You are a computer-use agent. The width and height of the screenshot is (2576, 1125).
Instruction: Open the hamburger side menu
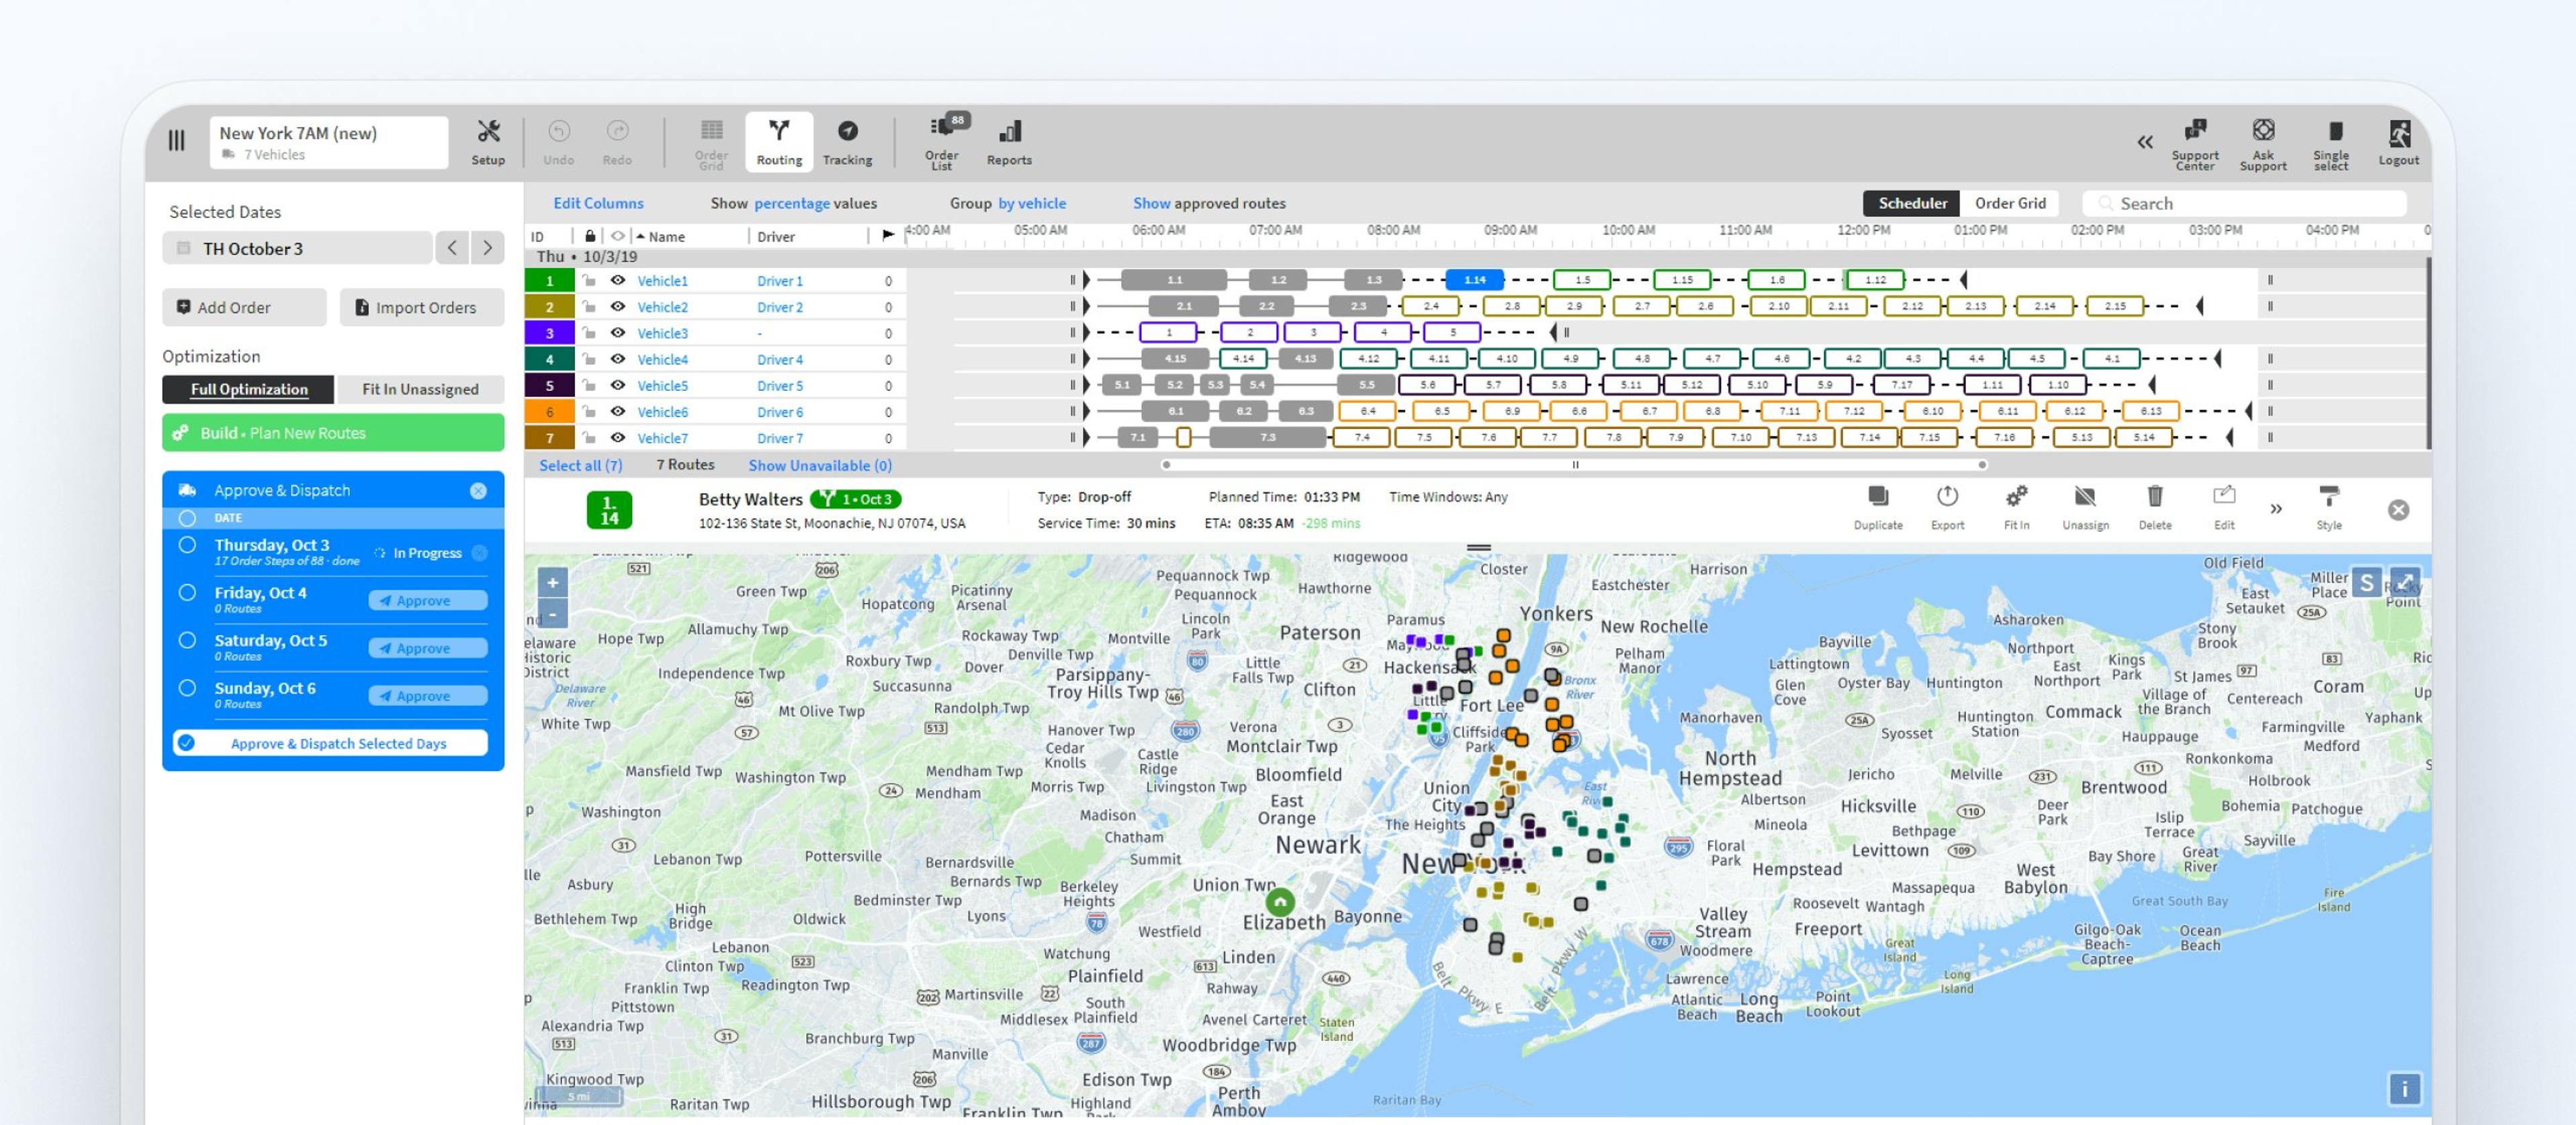(176, 141)
